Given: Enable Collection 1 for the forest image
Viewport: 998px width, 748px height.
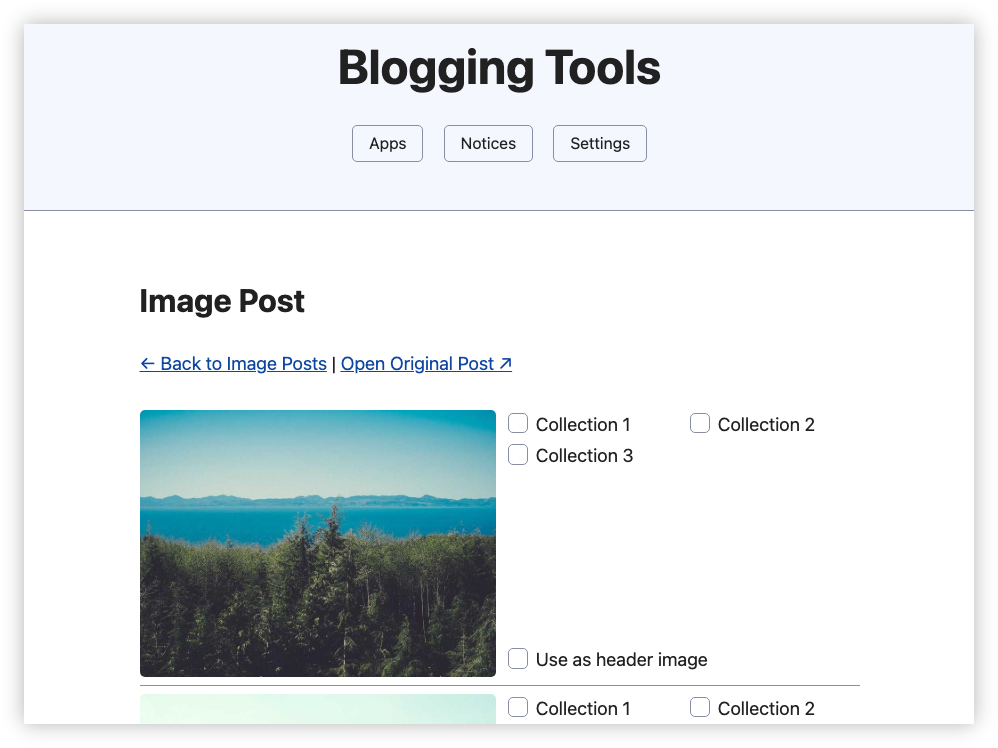Looking at the screenshot, I should point(518,423).
